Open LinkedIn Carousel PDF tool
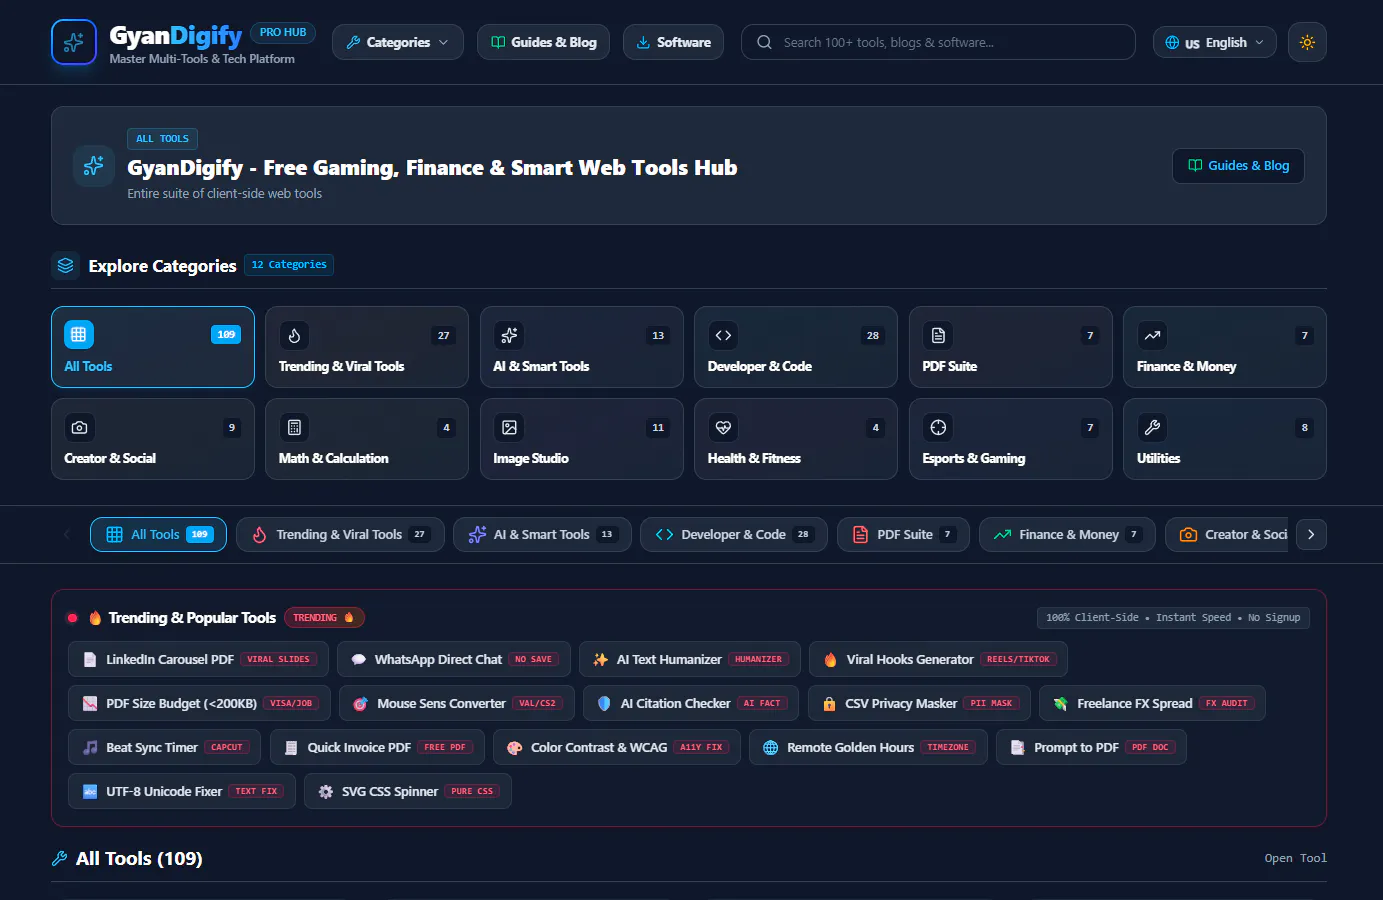 tap(198, 660)
